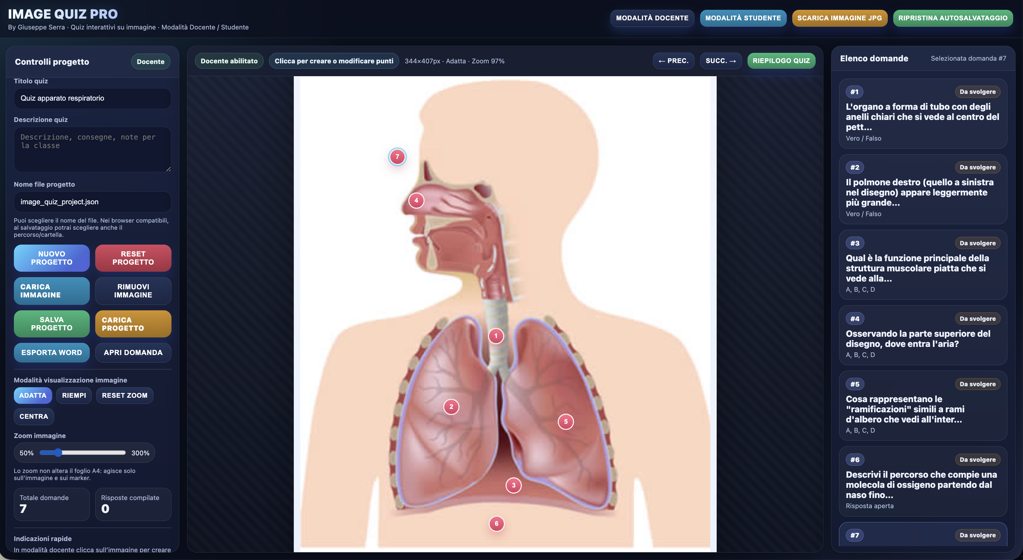
Task: Open question #1 about tube-shaped organ
Action: coord(923,114)
